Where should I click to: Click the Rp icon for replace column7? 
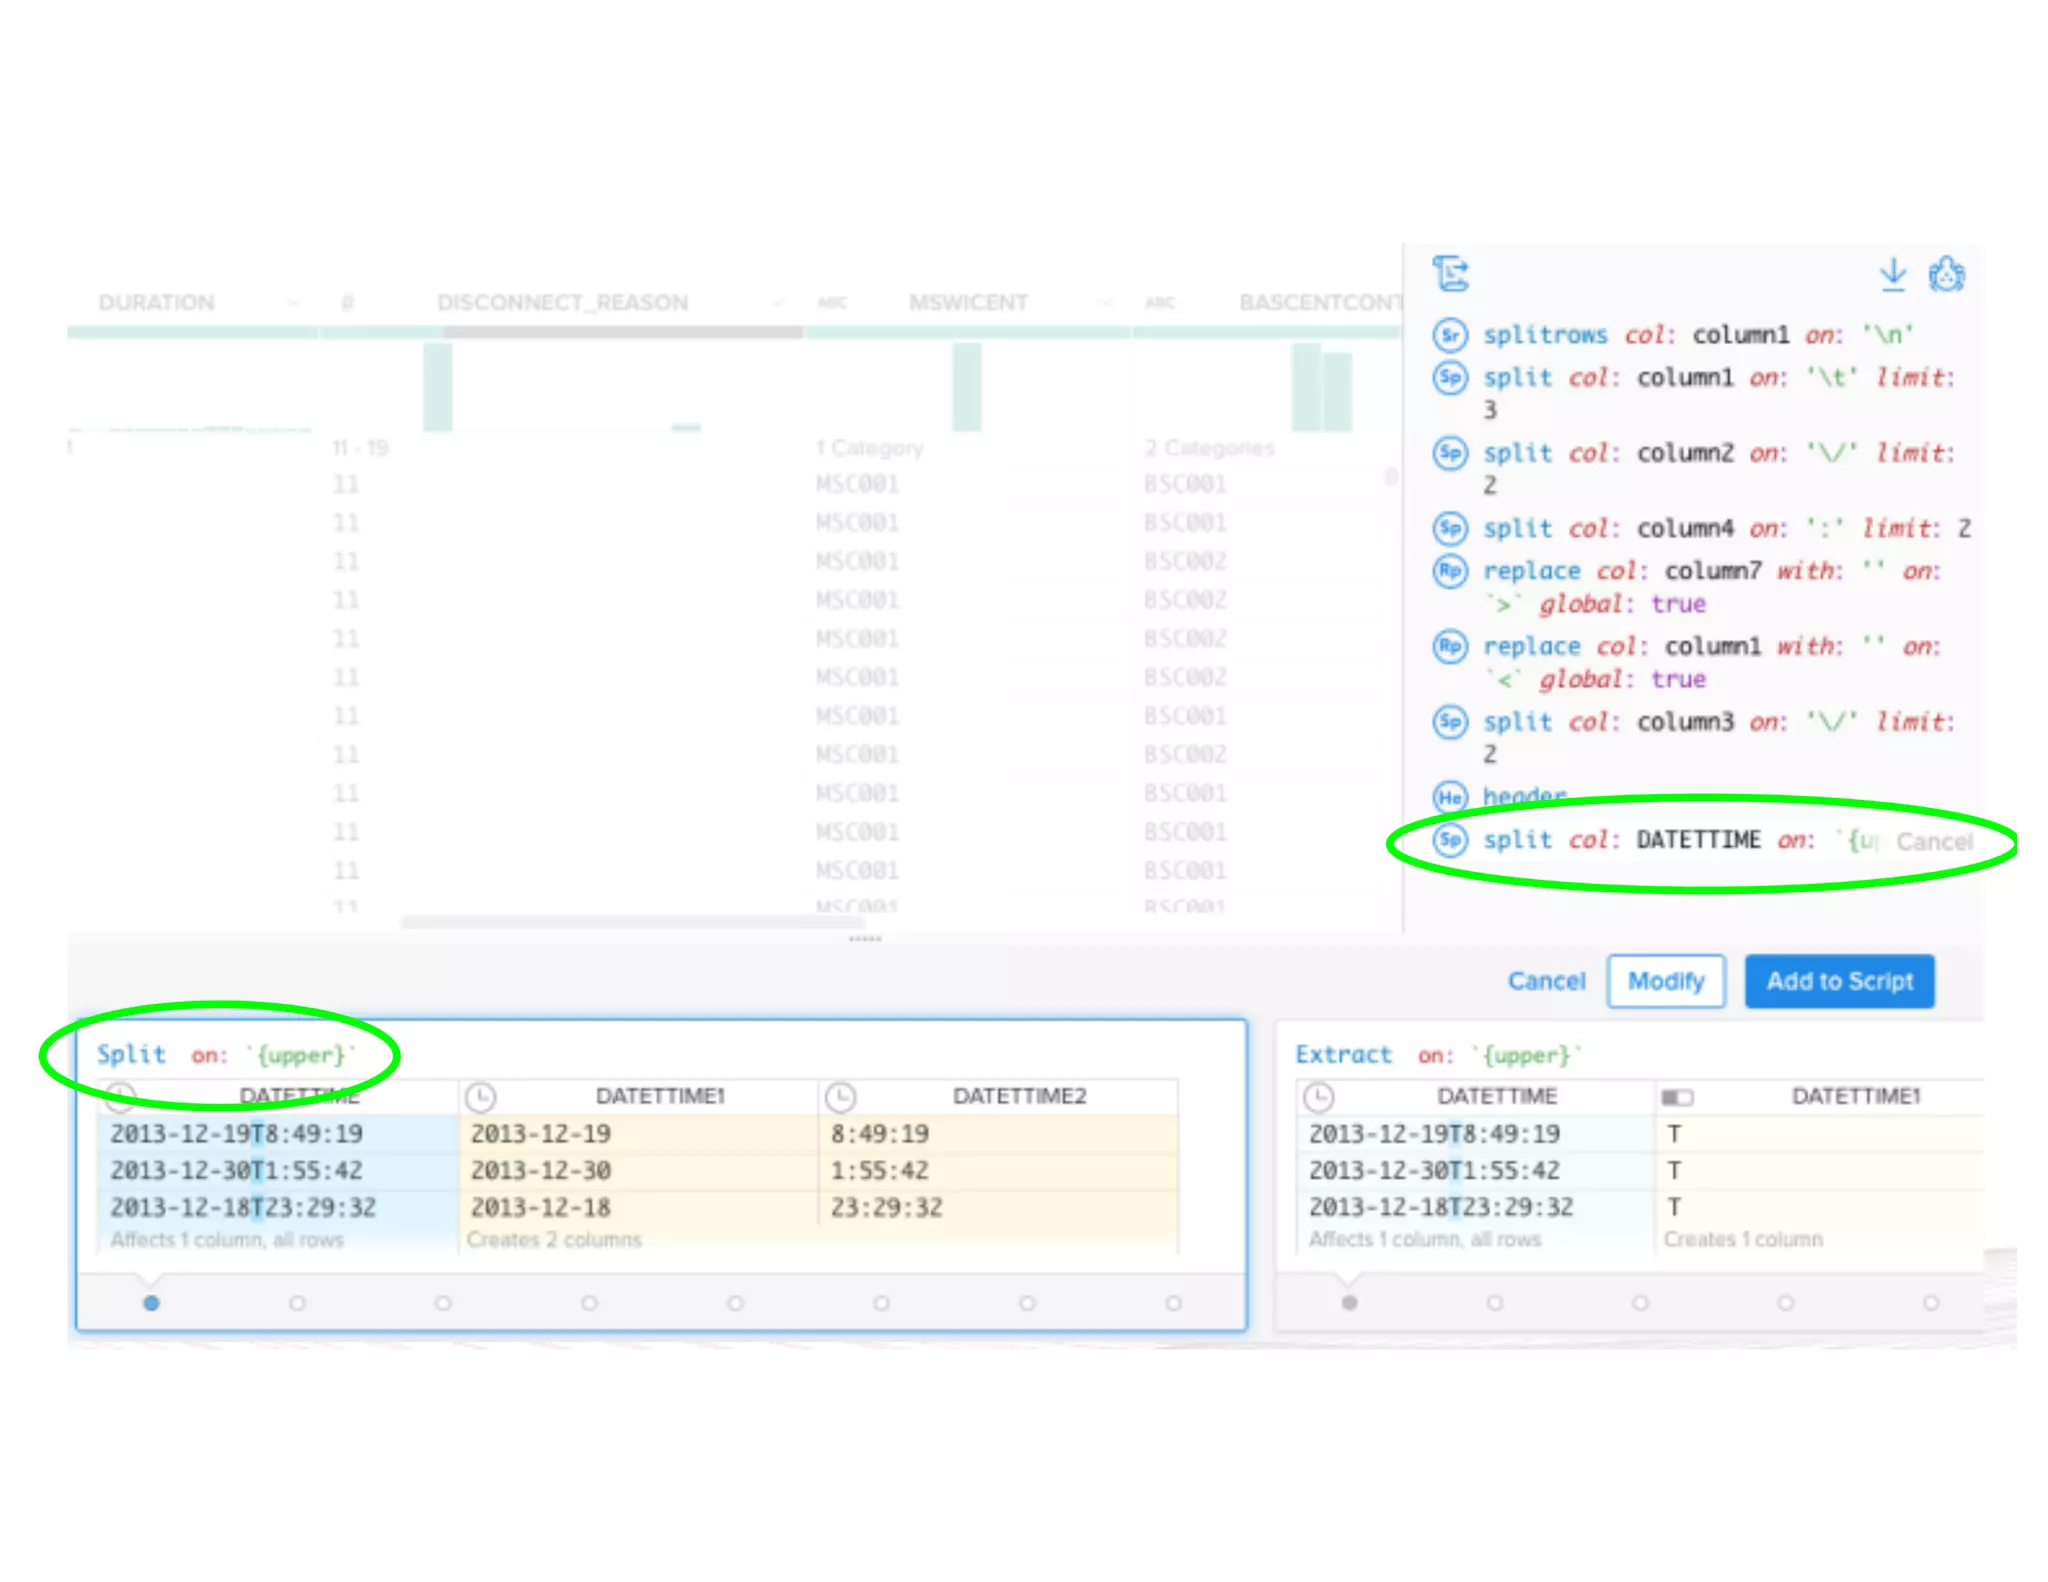point(1450,571)
